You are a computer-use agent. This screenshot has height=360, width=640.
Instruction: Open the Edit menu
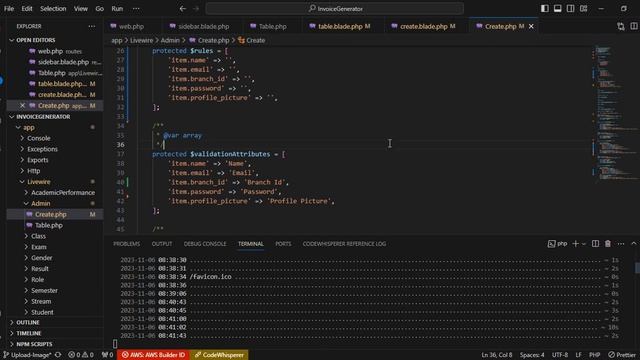(27, 9)
